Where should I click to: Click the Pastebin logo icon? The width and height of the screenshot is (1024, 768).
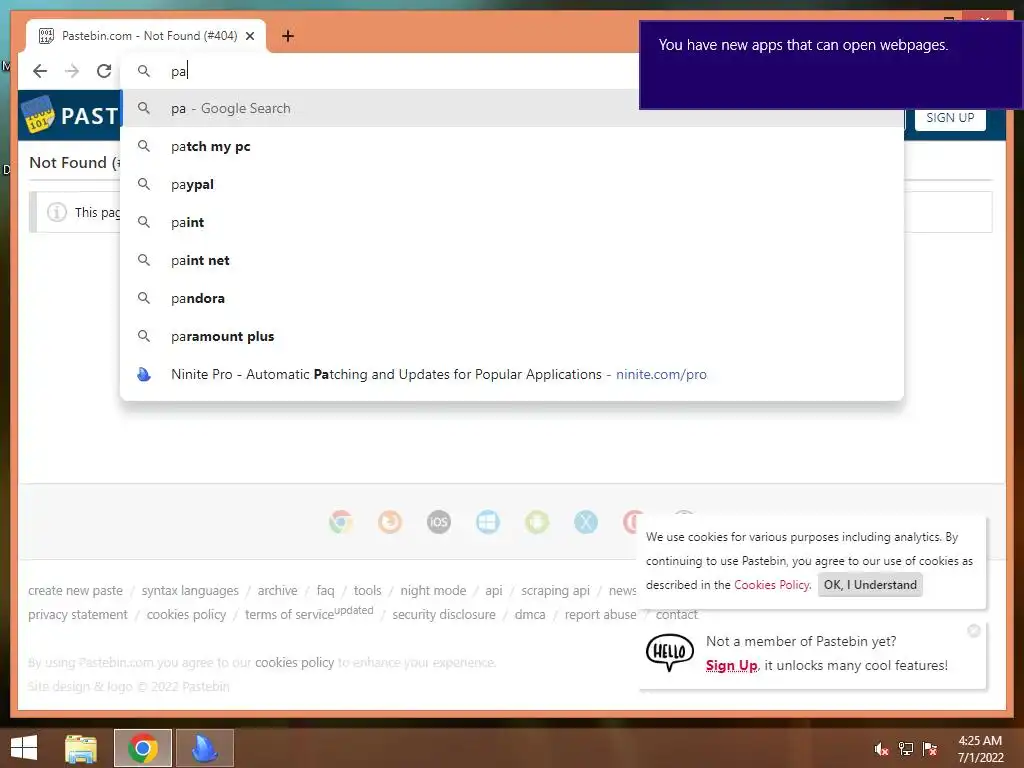pos(38,115)
